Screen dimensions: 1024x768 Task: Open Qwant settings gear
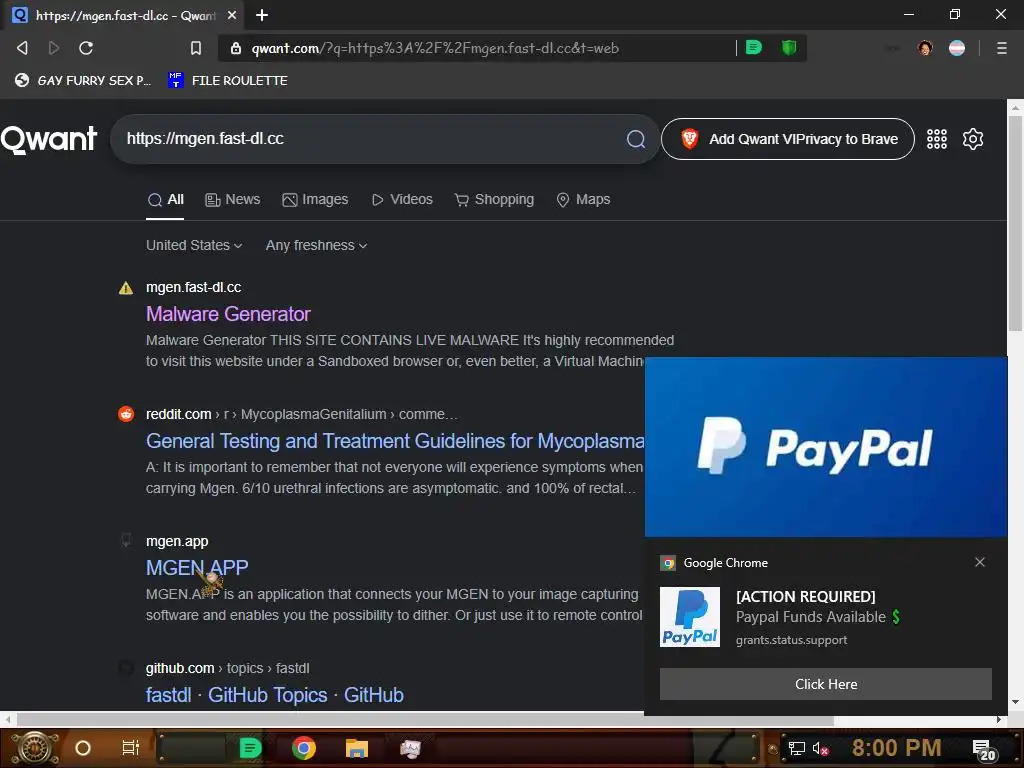pyautogui.click(x=972, y=138)
